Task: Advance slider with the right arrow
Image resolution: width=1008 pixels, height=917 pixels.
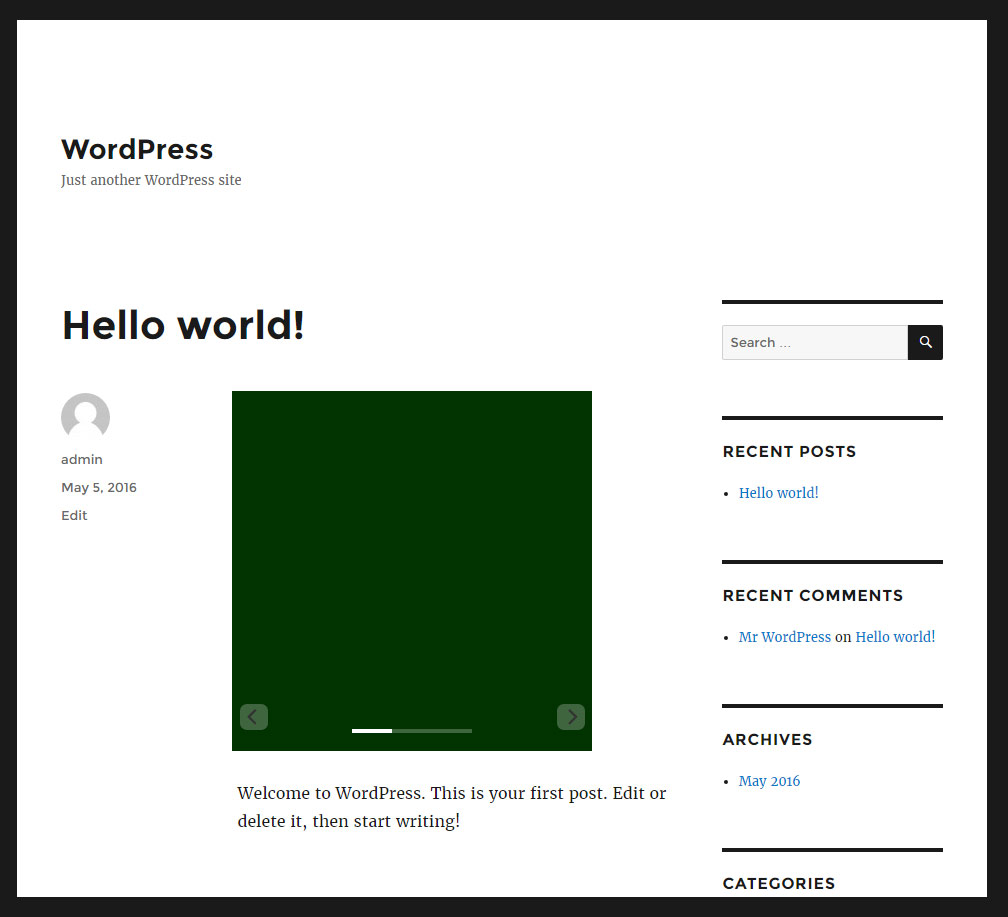Action: coord(571,717)
